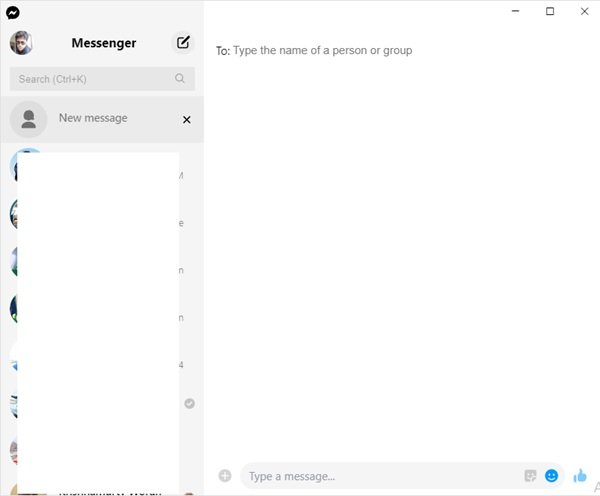Maximize the Messenger window
The image size is (600, 496).
click(x=550, y=11)
